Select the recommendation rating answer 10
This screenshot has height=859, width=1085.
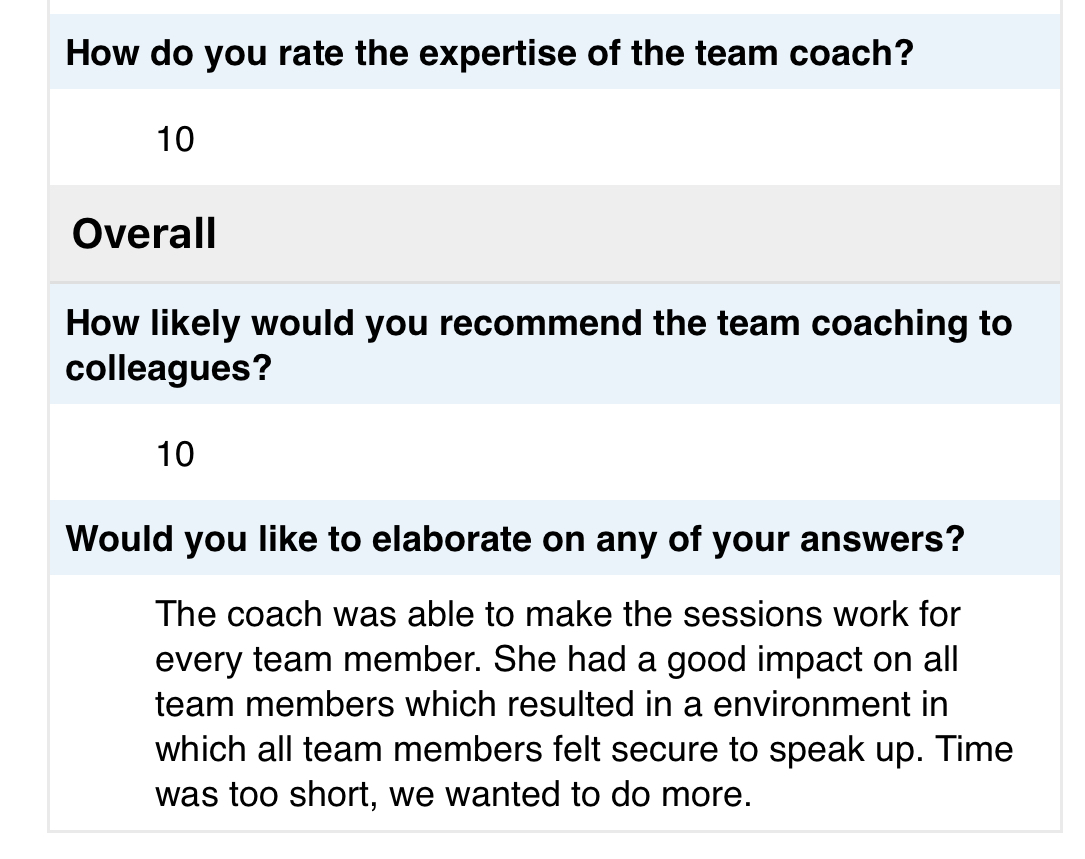[x=175, y=454]
